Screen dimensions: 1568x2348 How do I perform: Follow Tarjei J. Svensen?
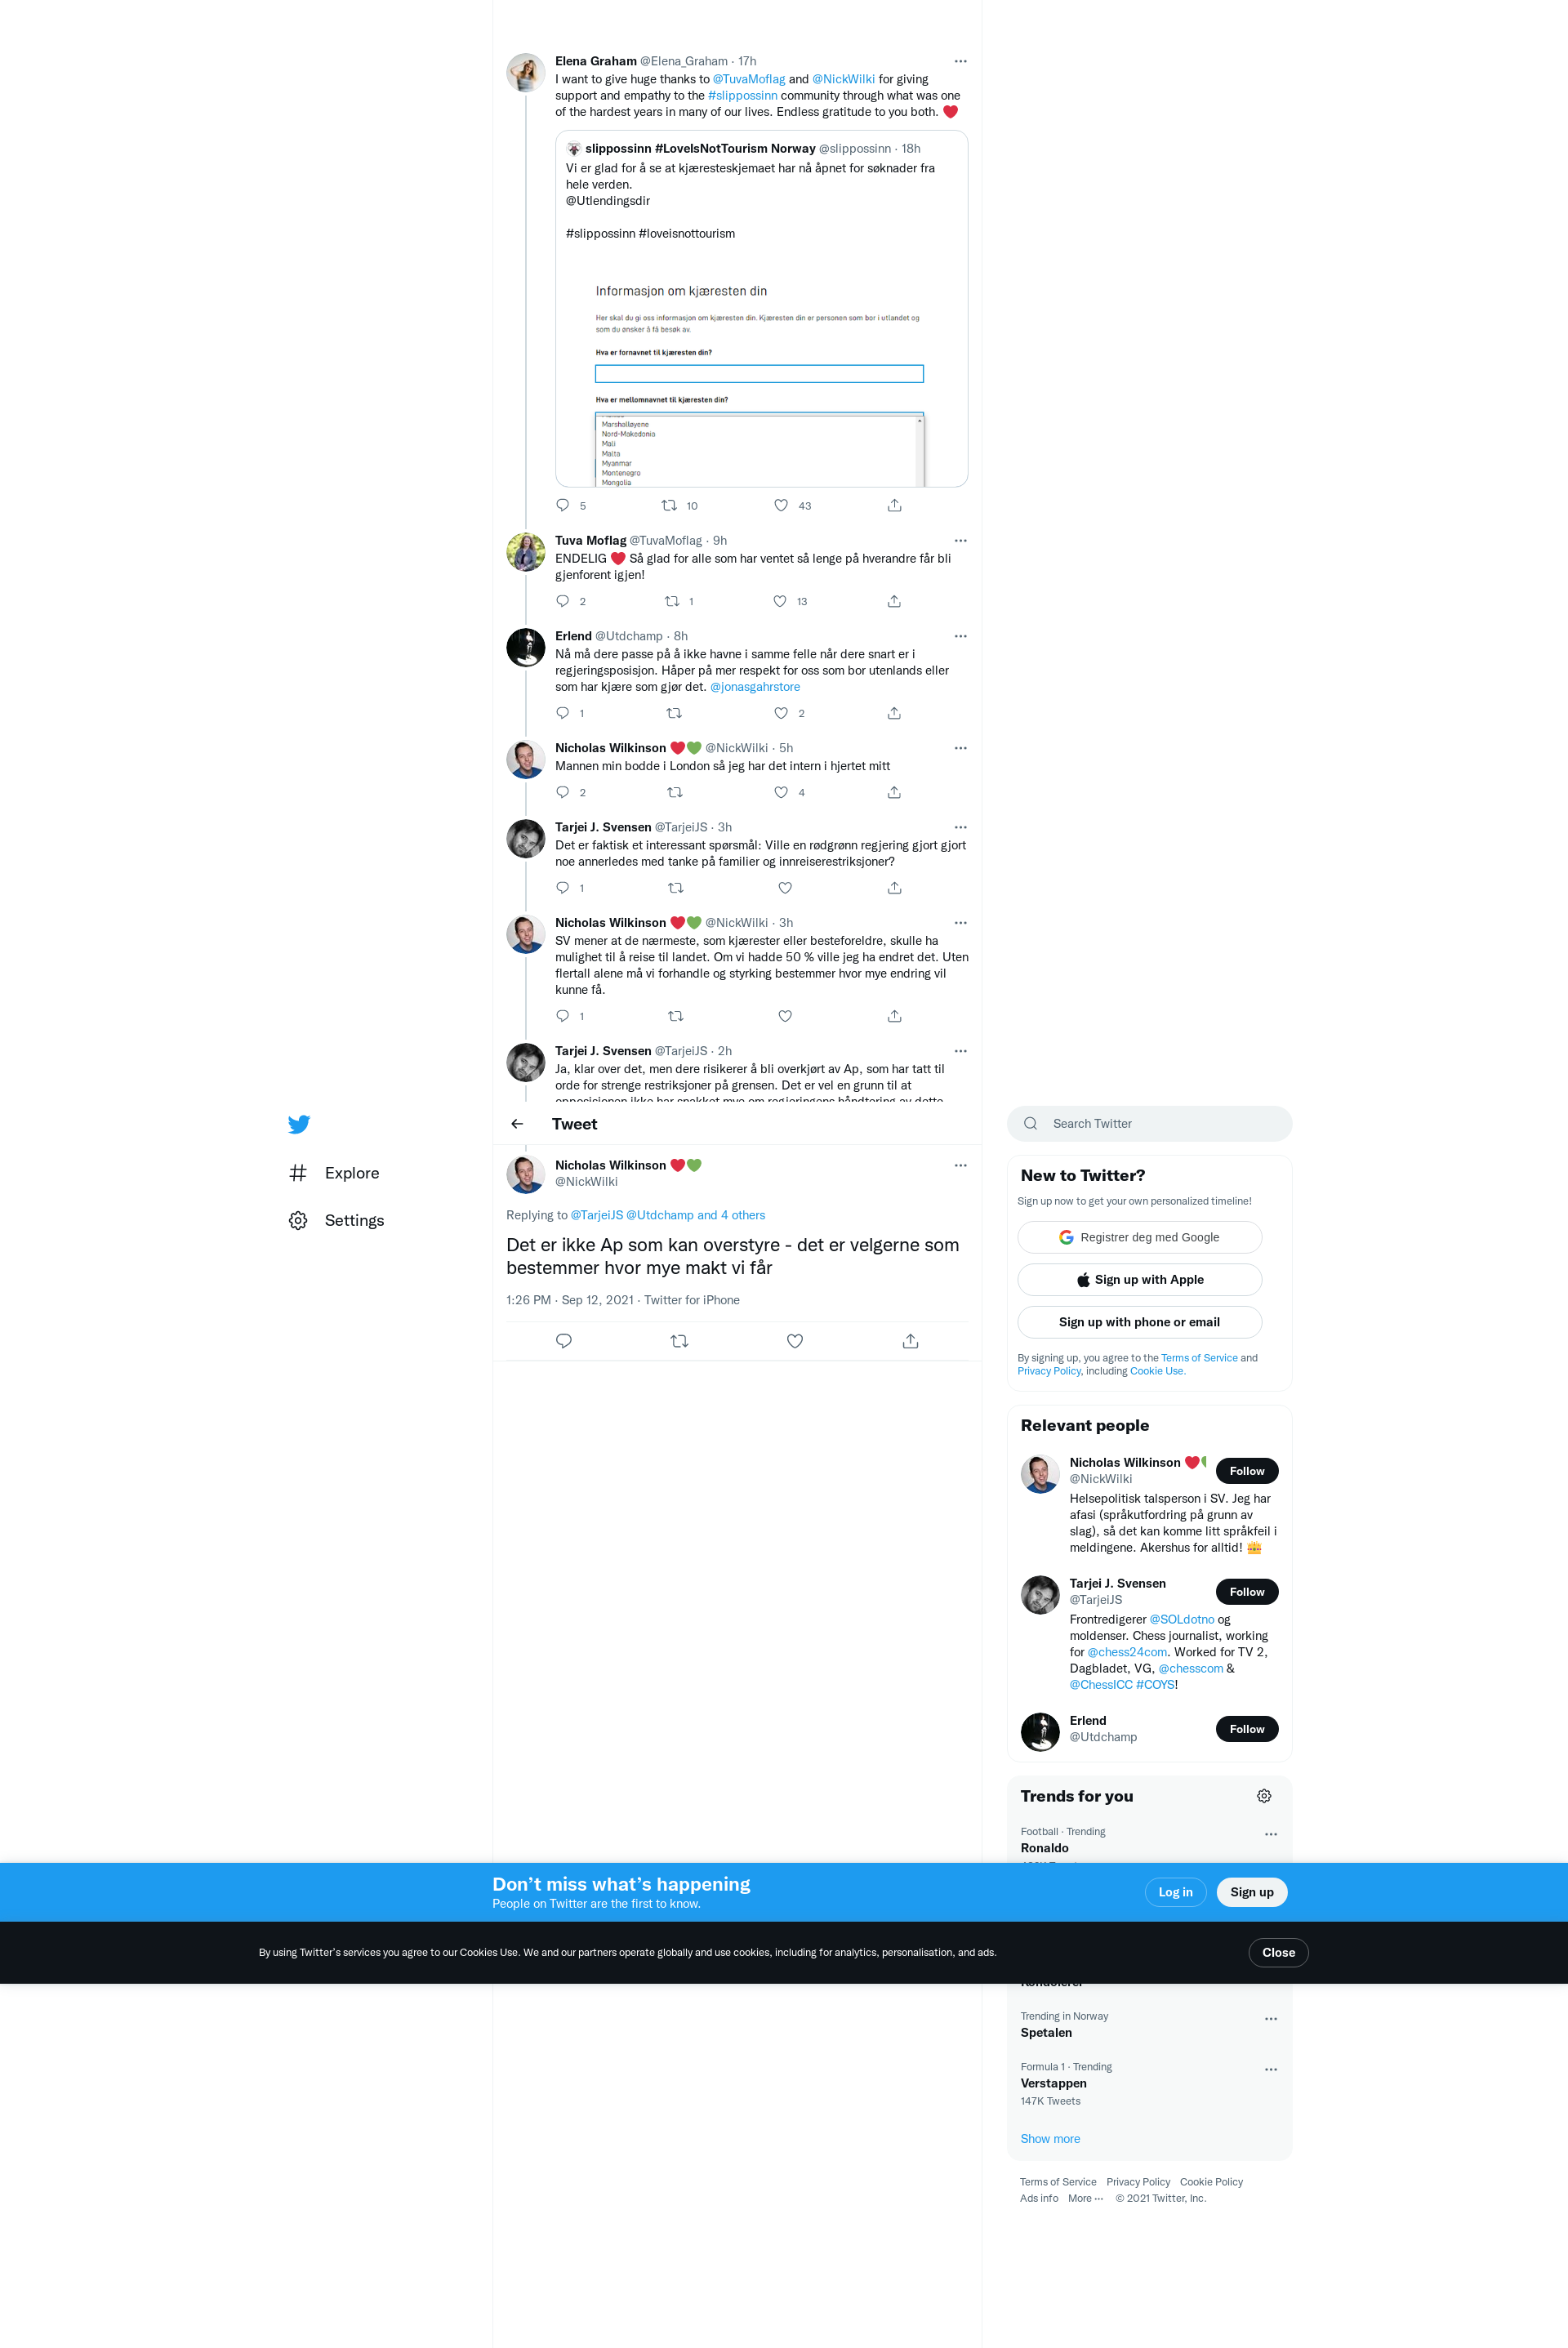1246,1592
